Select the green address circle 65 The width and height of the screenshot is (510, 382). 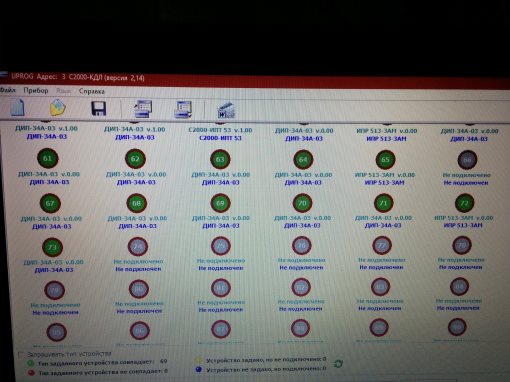[x=385, y=160]
